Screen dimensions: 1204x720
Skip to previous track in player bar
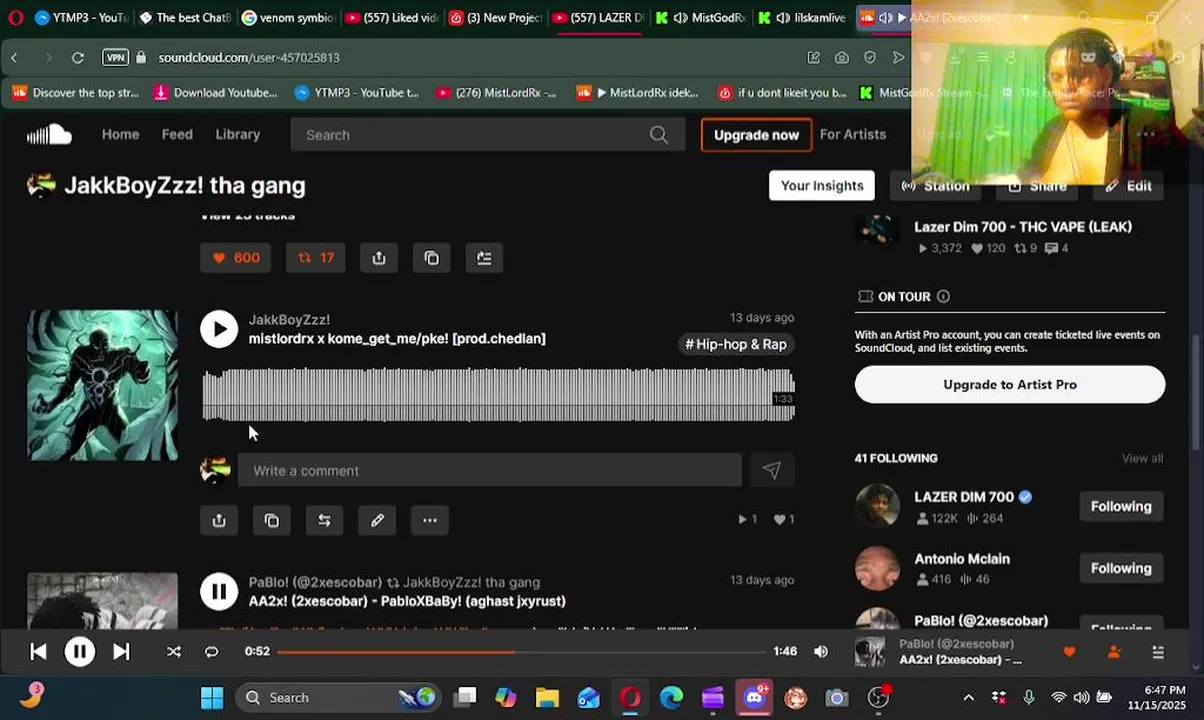click(x=38, y=652)
